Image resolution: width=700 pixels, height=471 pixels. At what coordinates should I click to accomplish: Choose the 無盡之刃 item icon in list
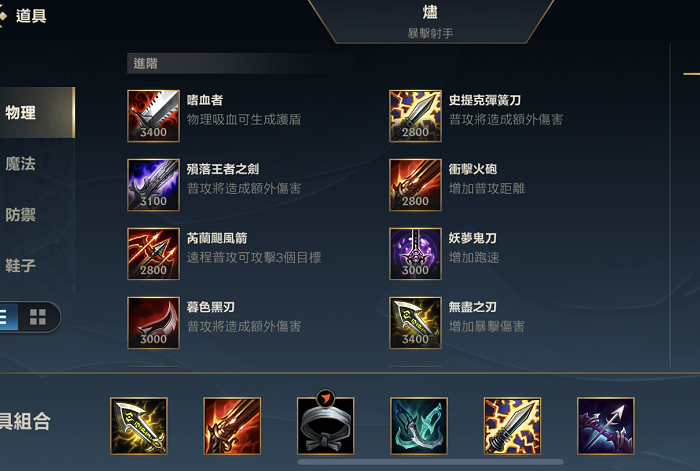pos(415,323)
